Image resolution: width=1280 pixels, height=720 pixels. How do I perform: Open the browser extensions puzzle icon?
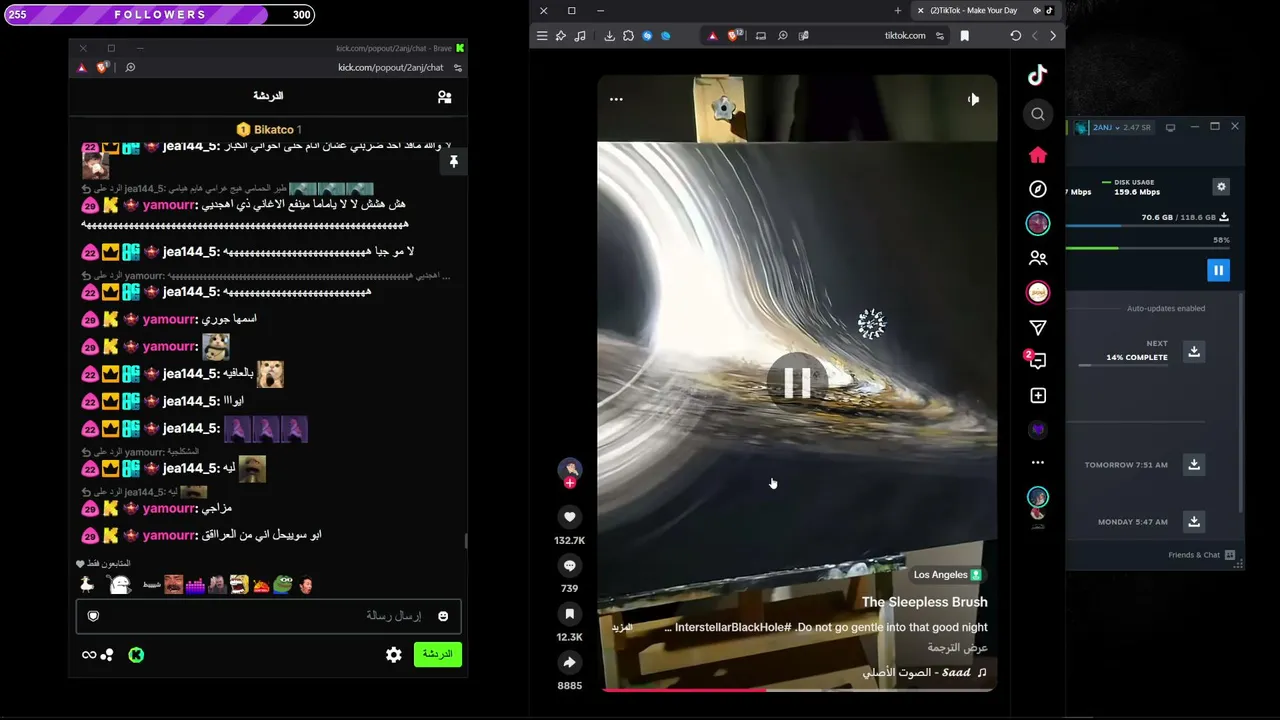628,36
